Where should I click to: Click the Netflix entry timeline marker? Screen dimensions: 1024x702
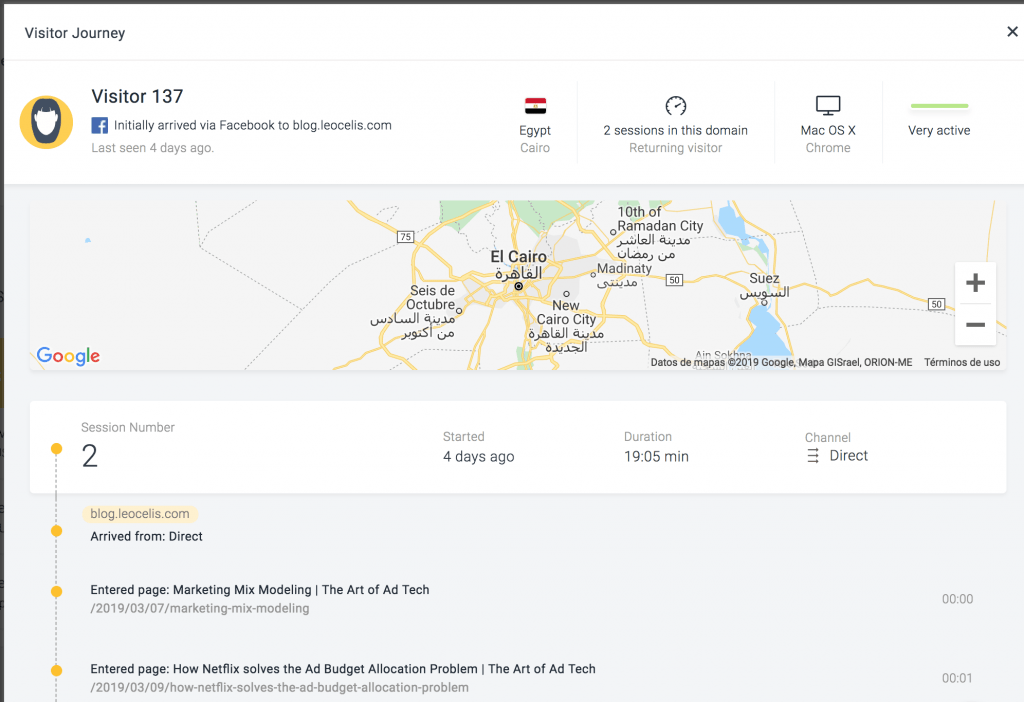57,671
